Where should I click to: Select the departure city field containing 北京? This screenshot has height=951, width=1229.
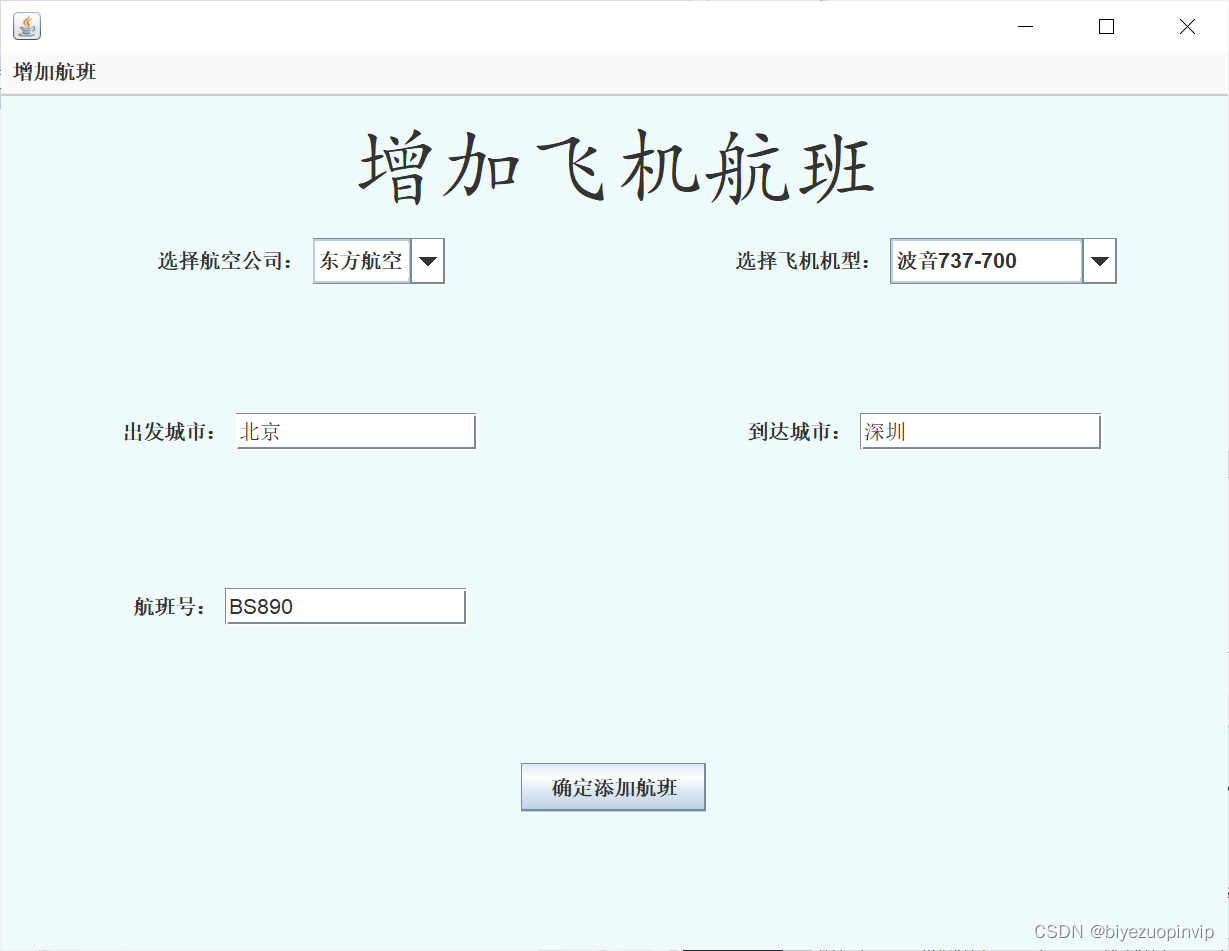355,431
